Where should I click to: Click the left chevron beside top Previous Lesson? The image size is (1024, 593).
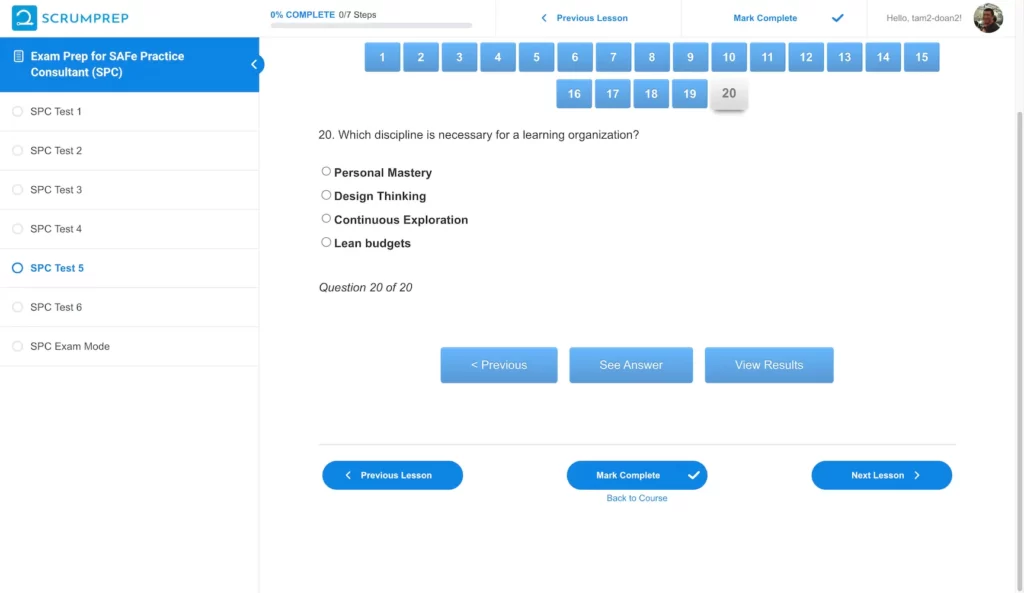click(544, 18)
